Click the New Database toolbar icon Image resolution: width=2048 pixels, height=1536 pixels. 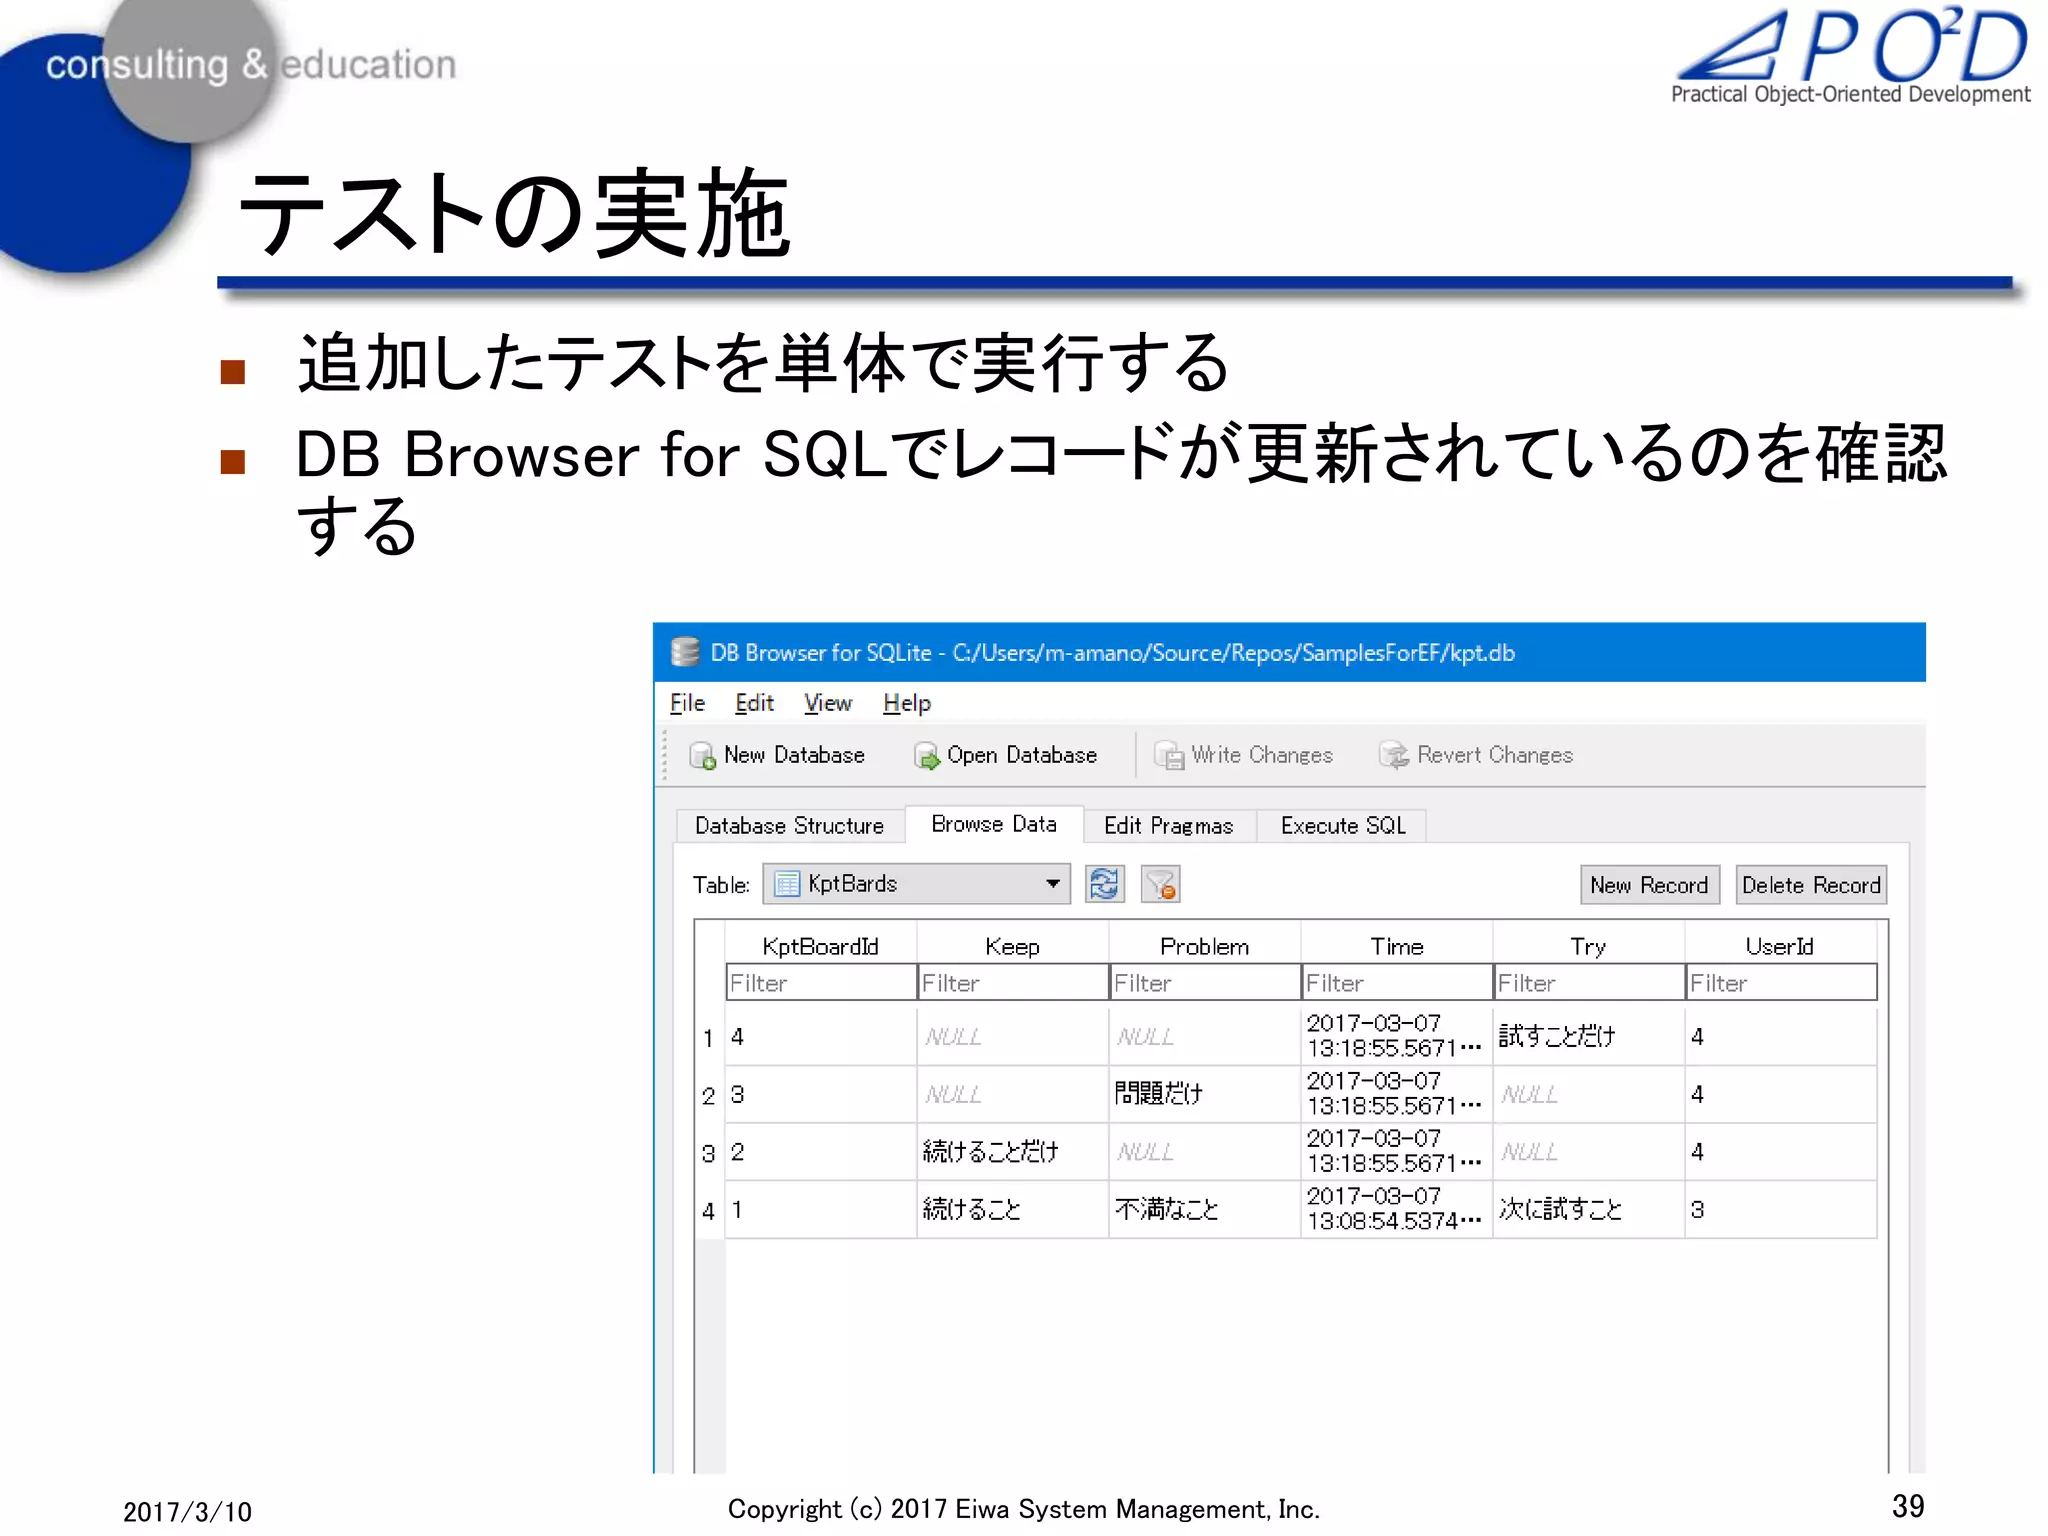pyautogui.click(x=702, y=755)
